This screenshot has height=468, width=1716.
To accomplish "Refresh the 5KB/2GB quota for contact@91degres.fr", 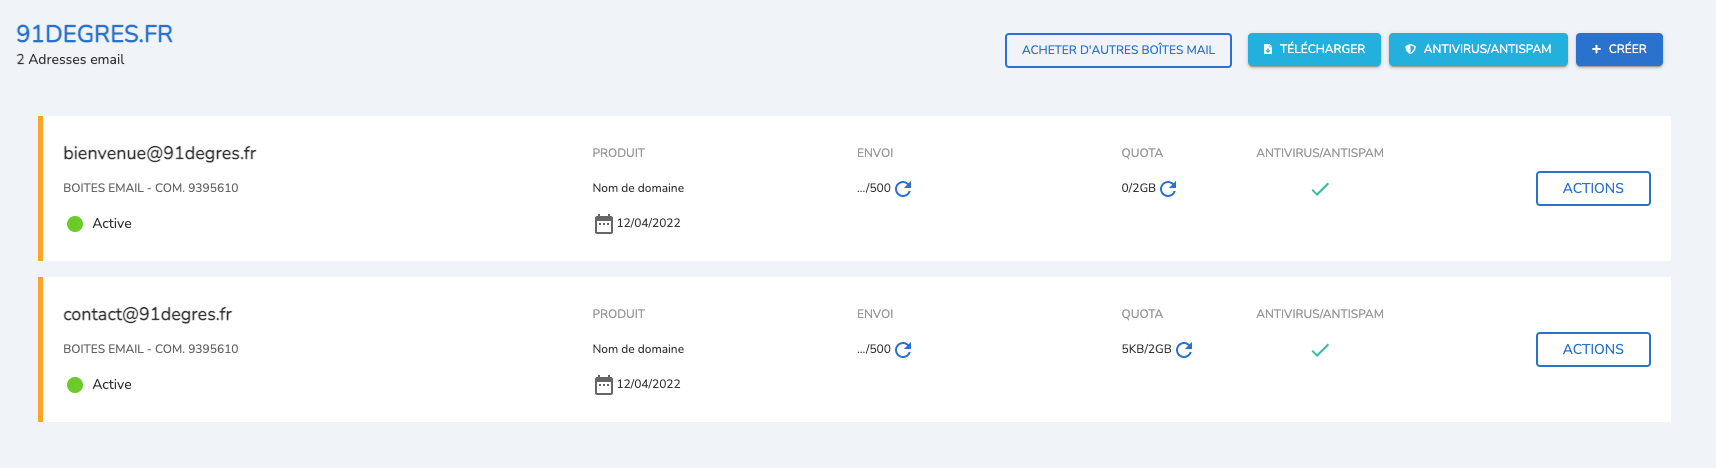I will pyautogui.click(x=1184, y=350).
